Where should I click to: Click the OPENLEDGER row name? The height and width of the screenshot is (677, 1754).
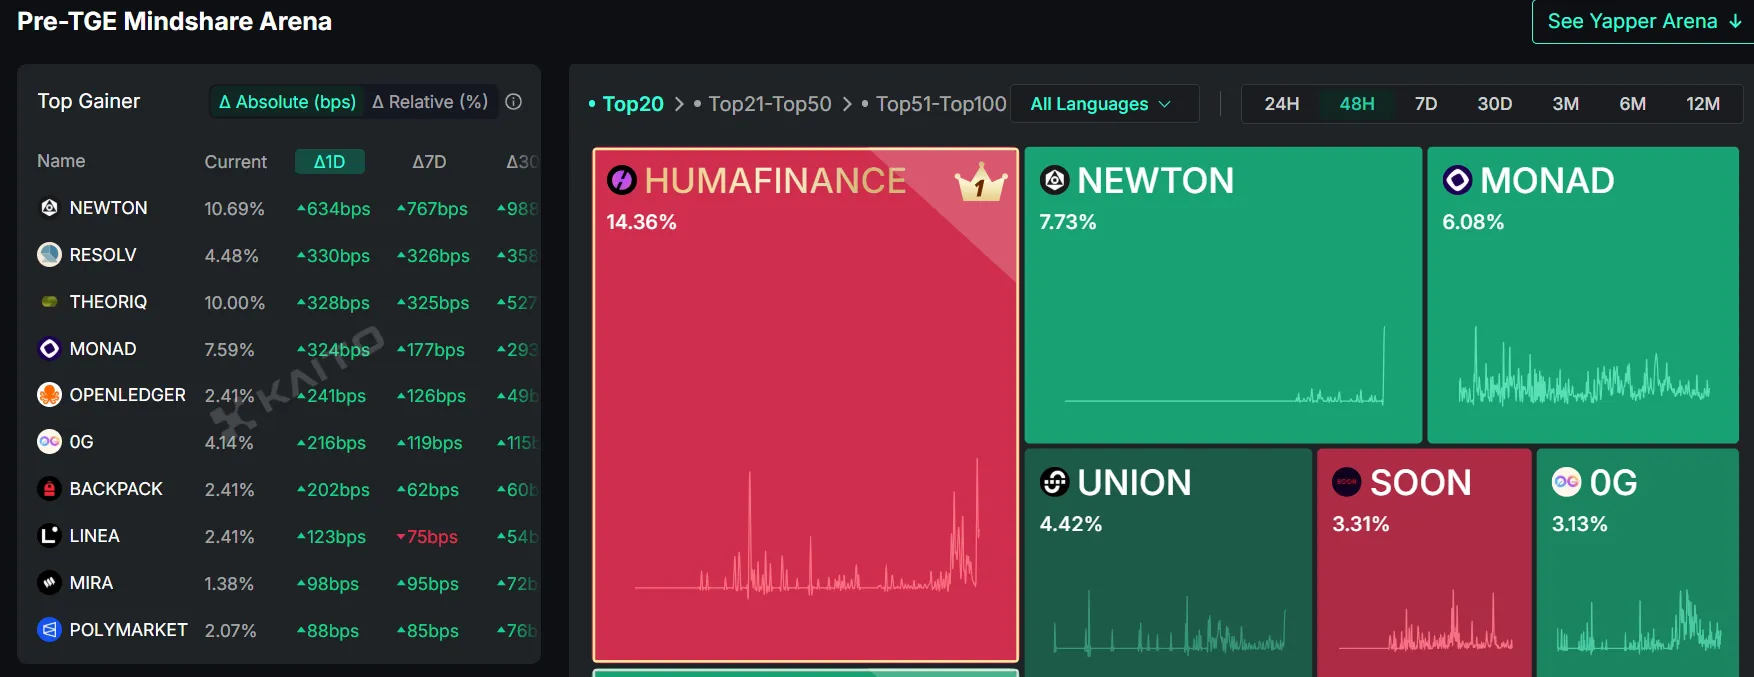tap(127, 394)
